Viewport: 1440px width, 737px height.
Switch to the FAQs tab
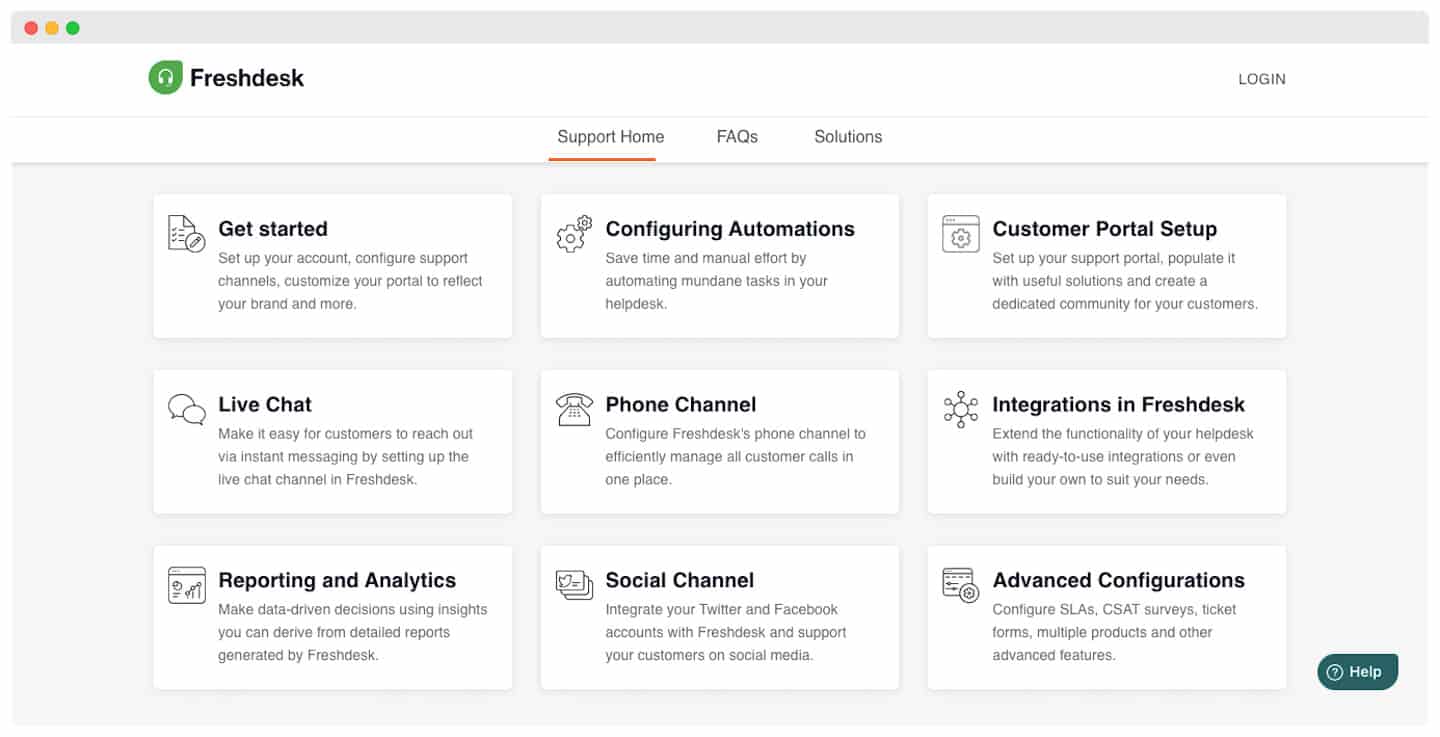737,137
